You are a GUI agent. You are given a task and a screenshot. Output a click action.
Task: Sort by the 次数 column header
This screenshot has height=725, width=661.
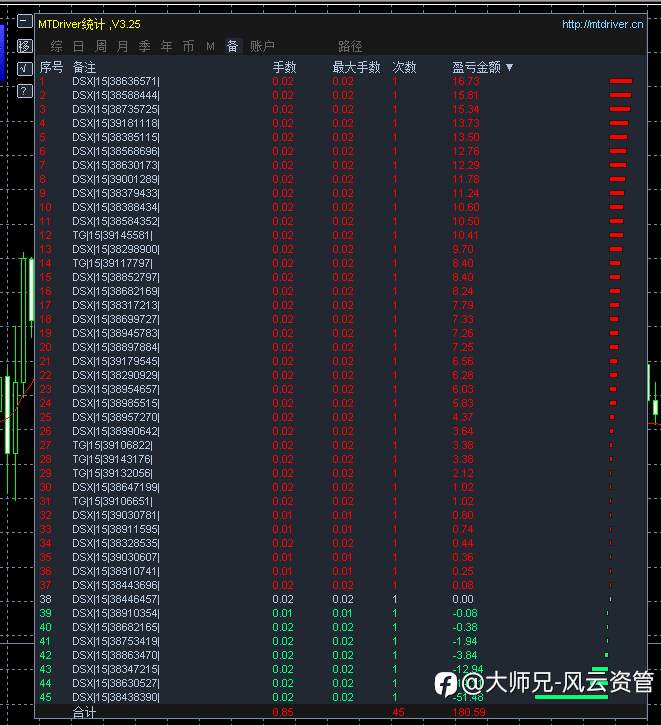(404, 68)
